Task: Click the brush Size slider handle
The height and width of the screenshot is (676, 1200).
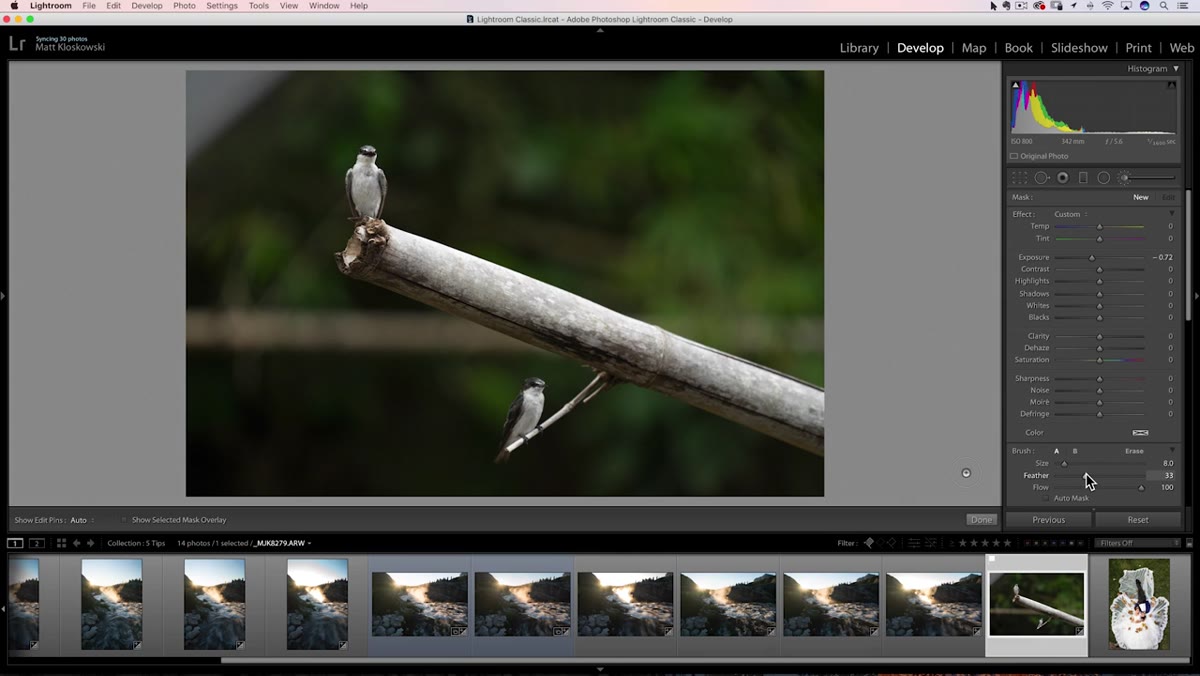Action: [1064, 464]
